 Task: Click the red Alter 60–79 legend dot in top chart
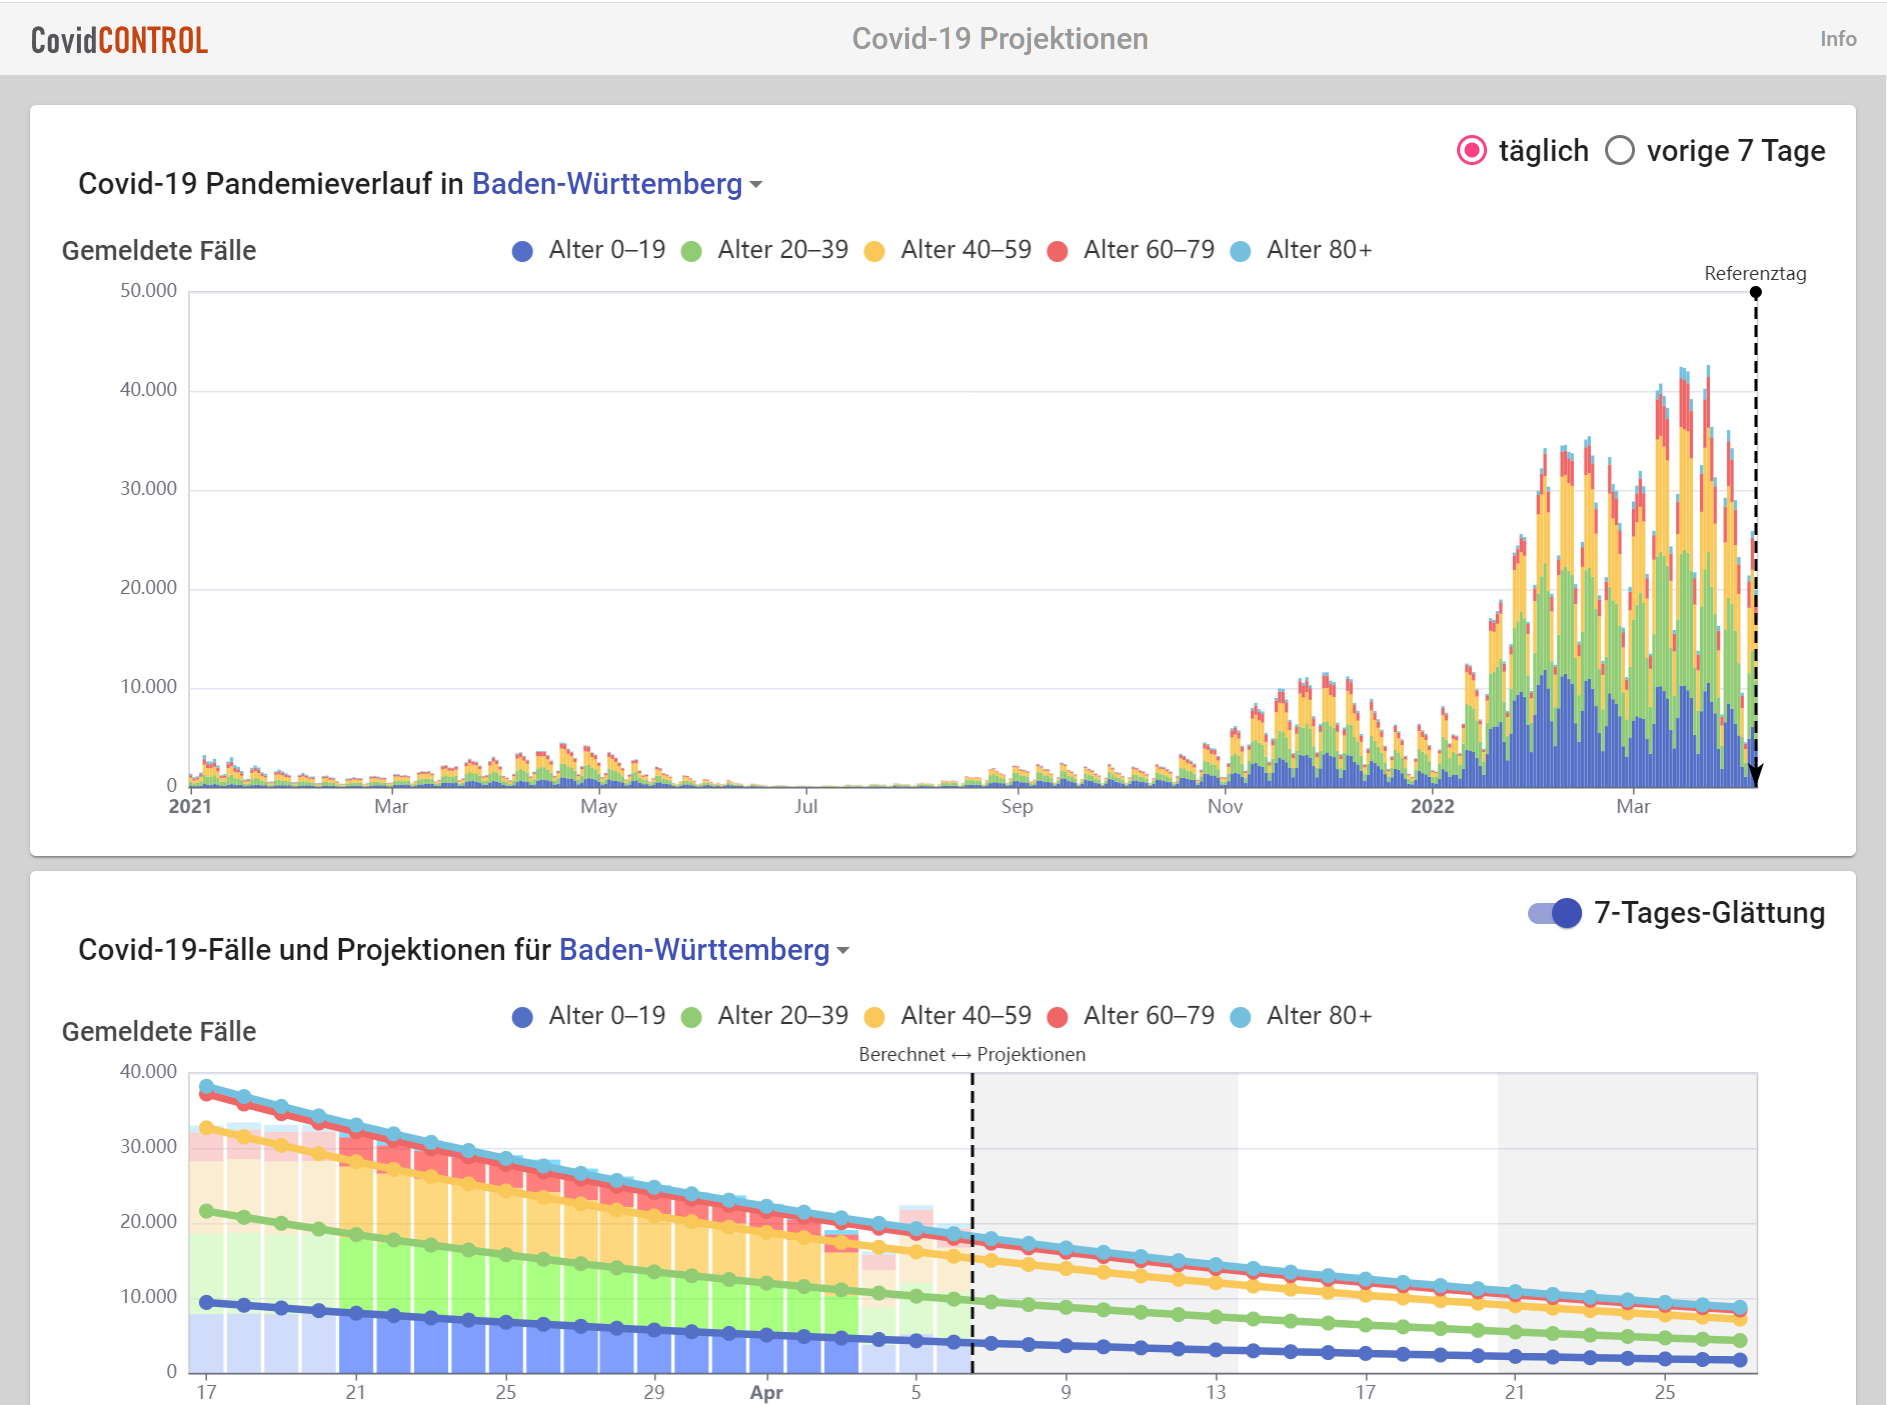click(x=1057, y=251)
